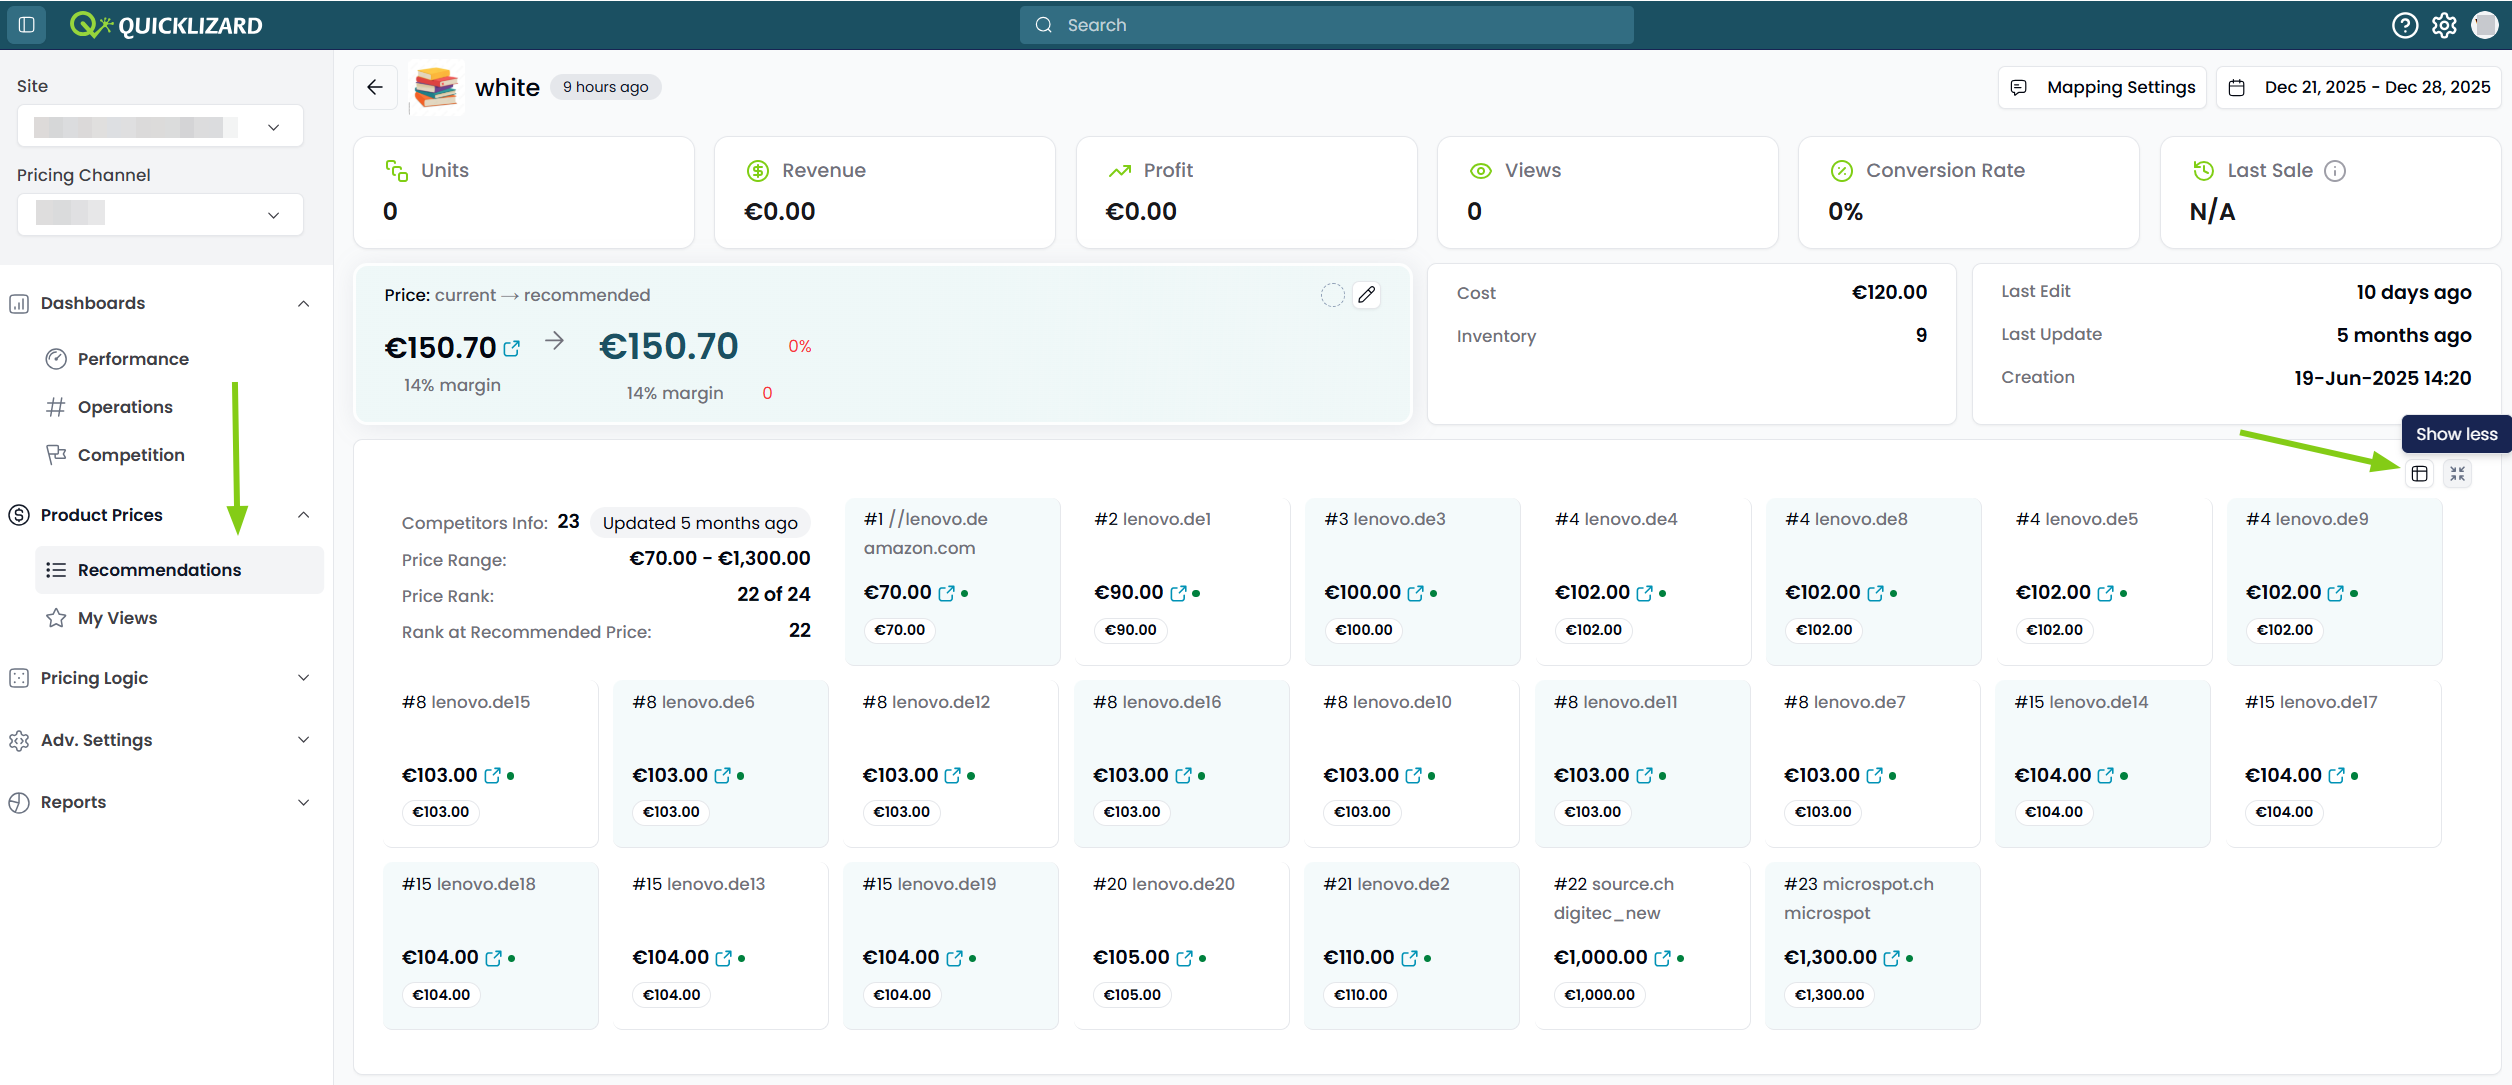The height and width of the screenshot is (1085, 2512).
Task: Click the €110.00 pill under lenovo.de2
Action: click(1360, 995)
